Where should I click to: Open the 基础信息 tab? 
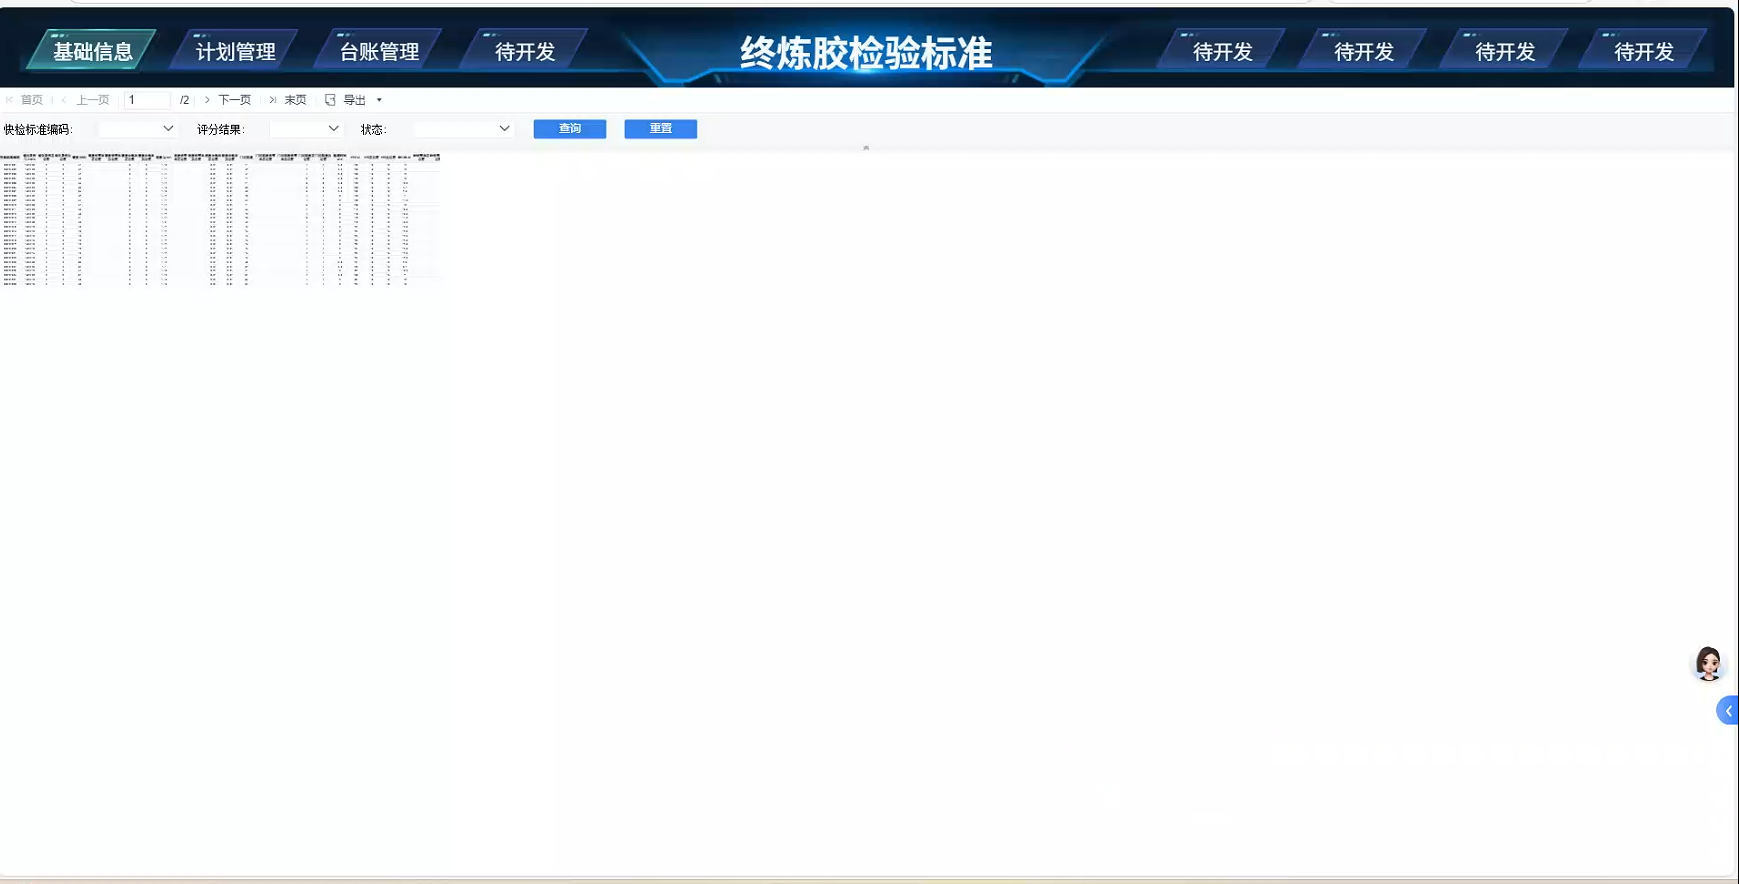pyautogui.click(x=91, y=51)
